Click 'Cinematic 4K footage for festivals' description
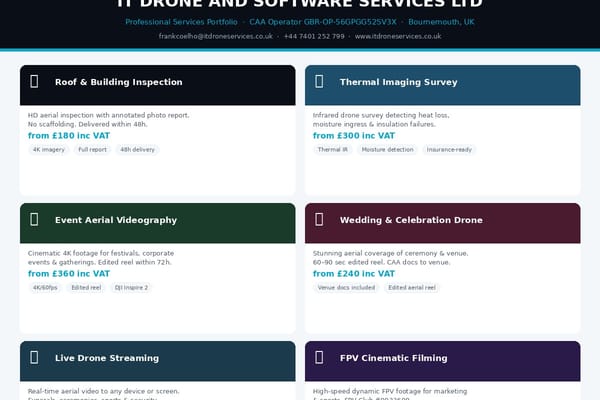 coord(101,253)
